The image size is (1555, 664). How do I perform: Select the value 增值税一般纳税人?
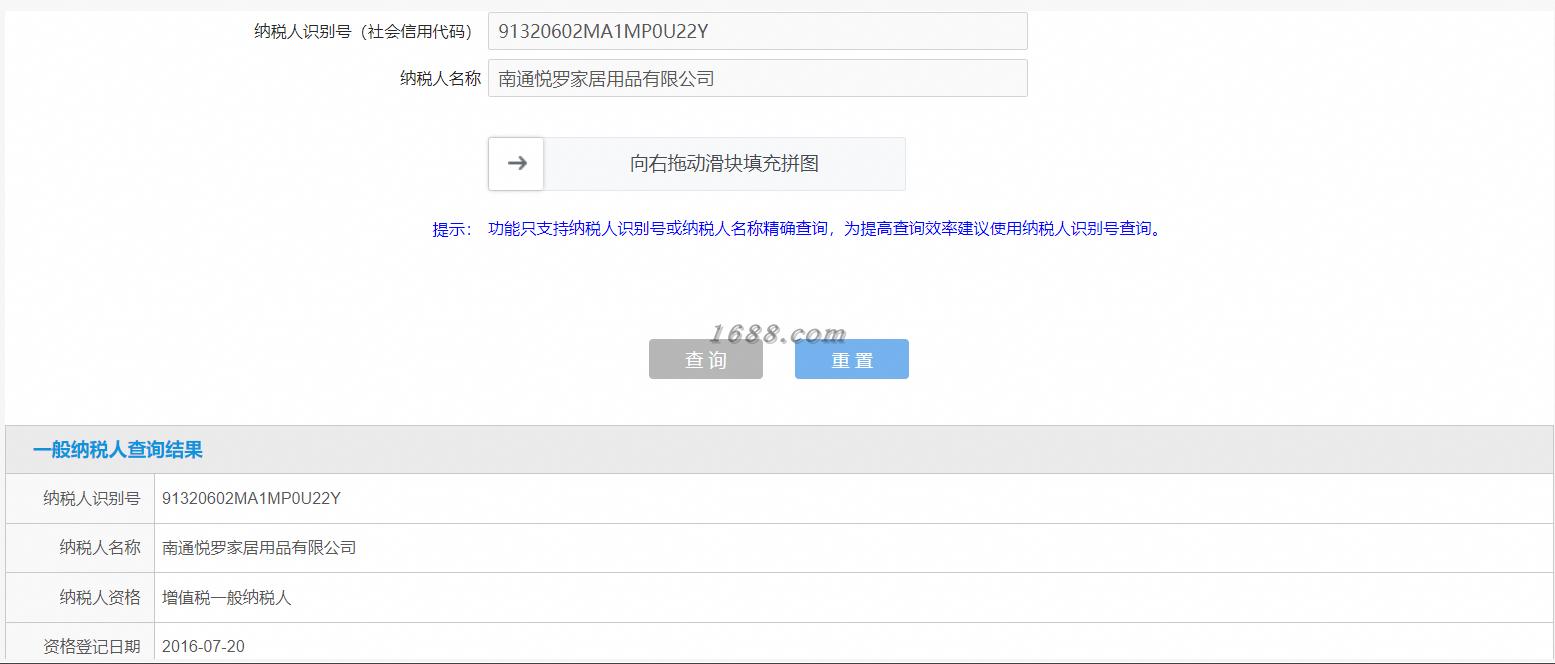coord(227,598)
